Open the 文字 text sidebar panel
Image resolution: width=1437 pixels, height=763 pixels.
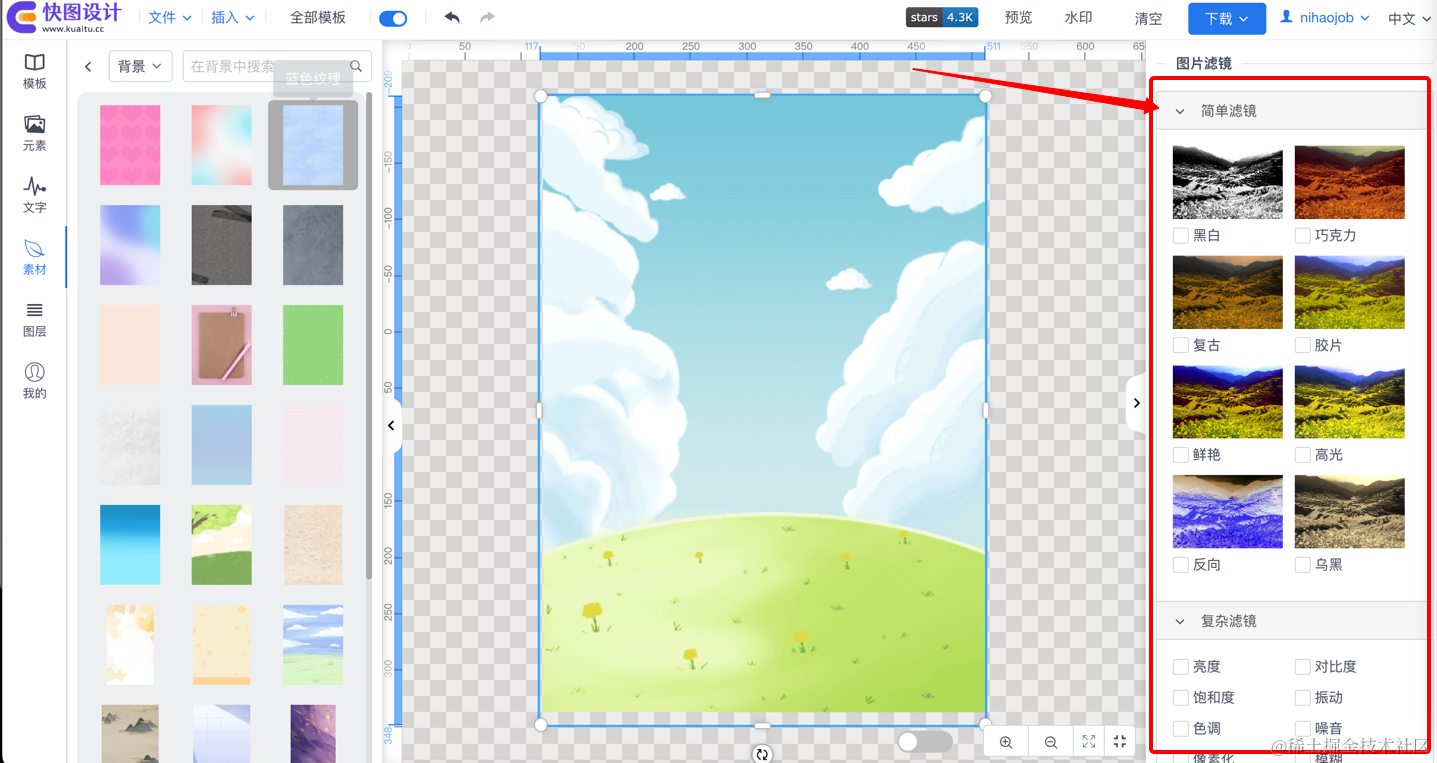[34, 195]
